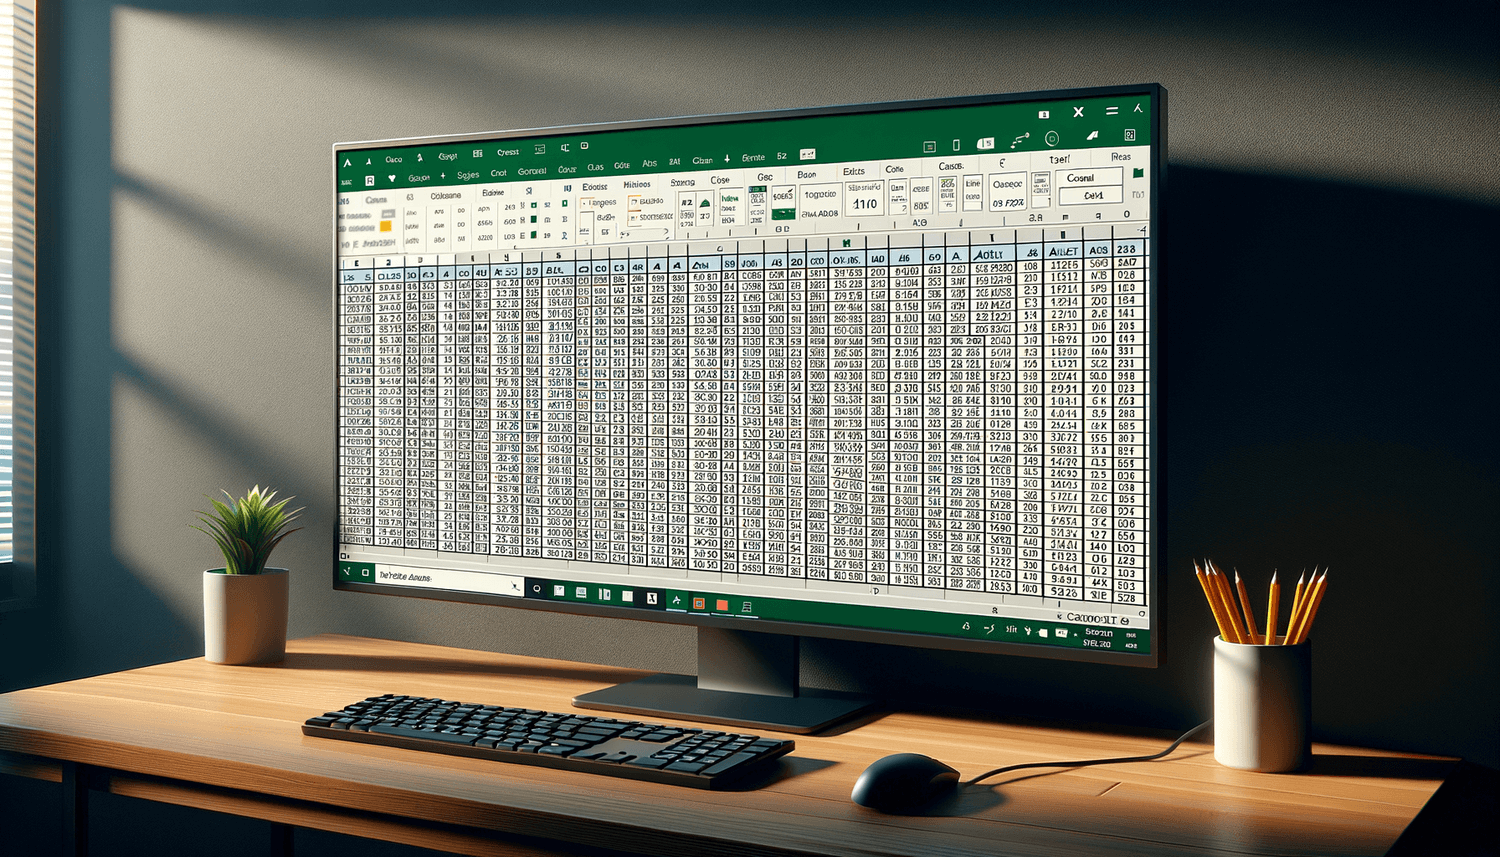Click the 'Stozin' clock in the system tray
The width and height of the screenshot is (1500, 857).
click(1099, 633)
